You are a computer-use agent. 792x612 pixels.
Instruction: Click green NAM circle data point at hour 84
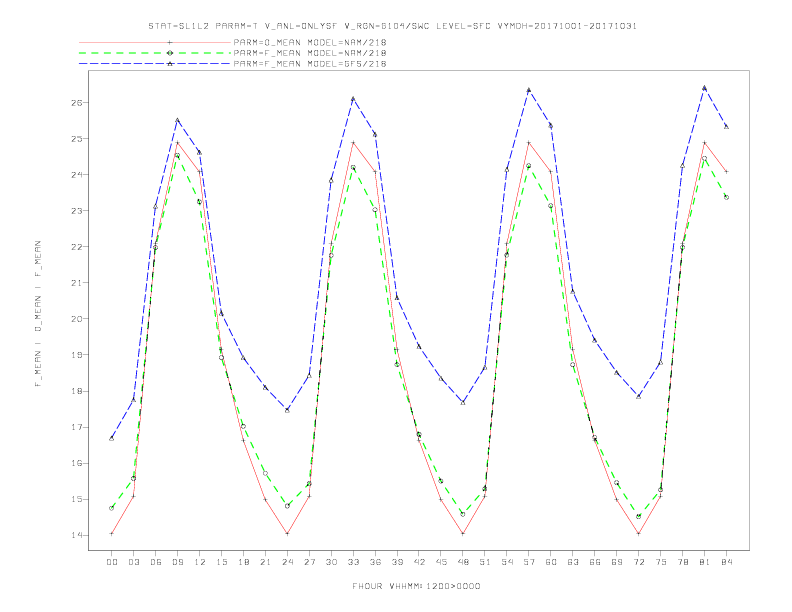[x=726, y=197]
